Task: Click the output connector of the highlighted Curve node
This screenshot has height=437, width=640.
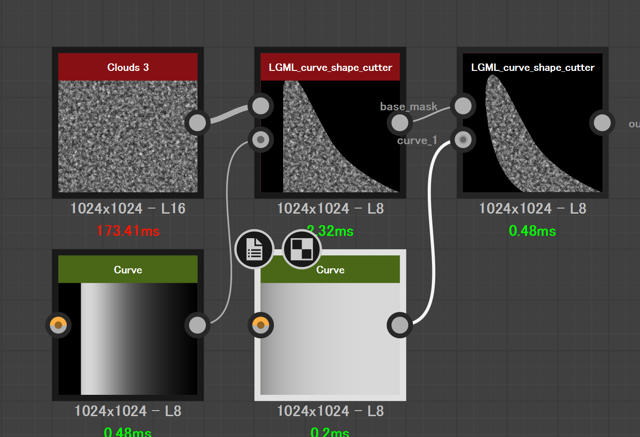Action: 400,324
